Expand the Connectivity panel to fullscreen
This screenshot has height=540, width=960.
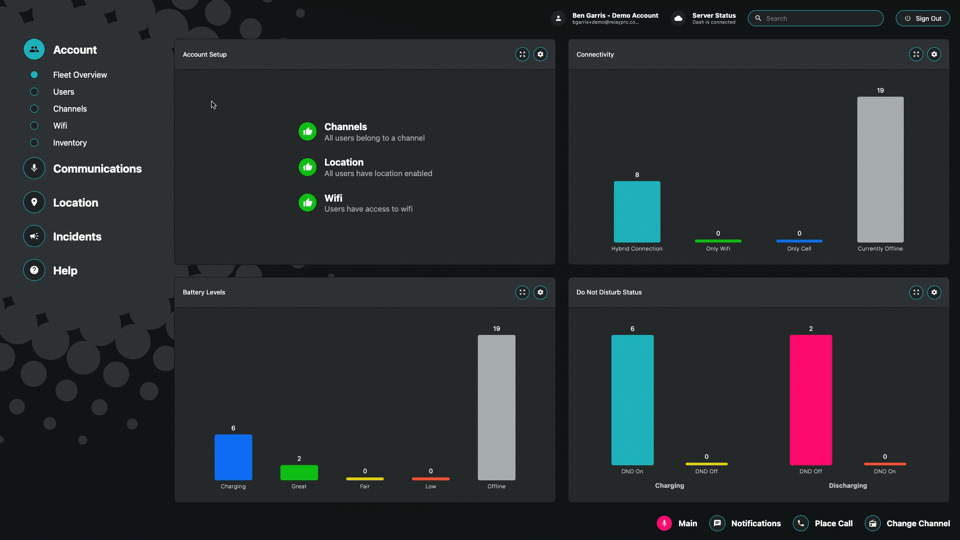pos(916,54)
